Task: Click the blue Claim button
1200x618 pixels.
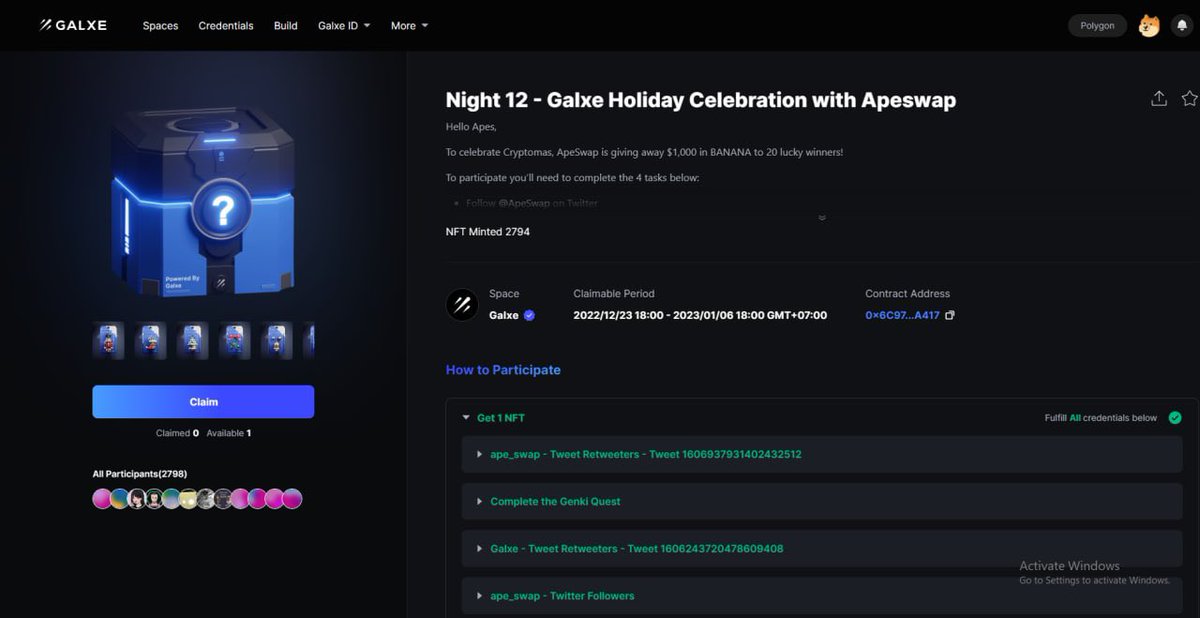Action: click(203, 402)
